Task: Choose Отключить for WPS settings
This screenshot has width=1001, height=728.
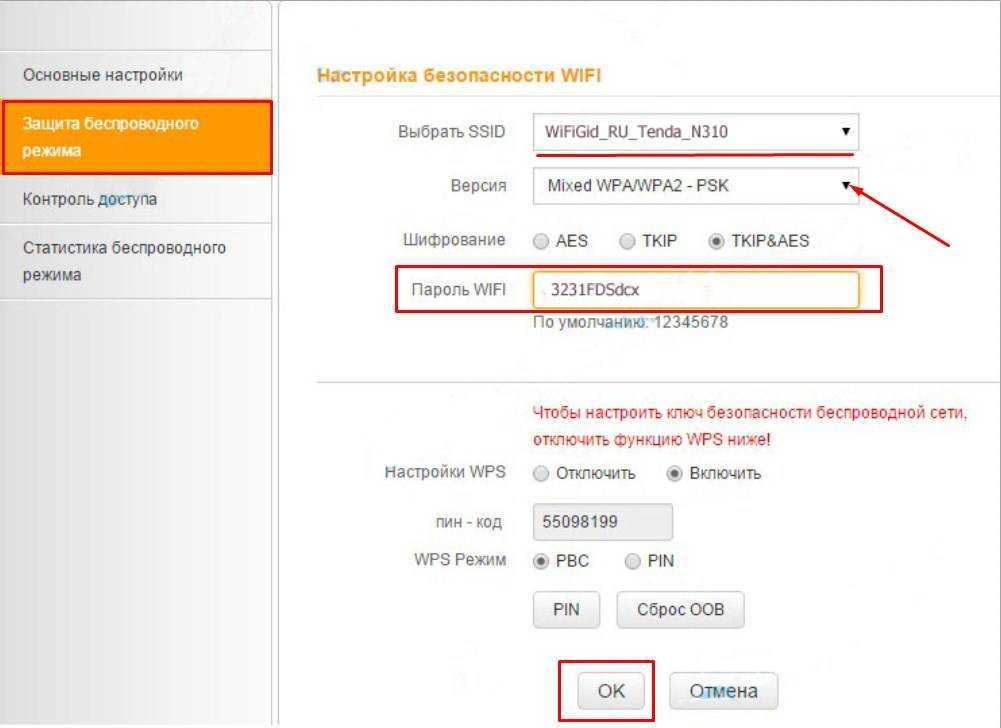Action: (541, 474)
